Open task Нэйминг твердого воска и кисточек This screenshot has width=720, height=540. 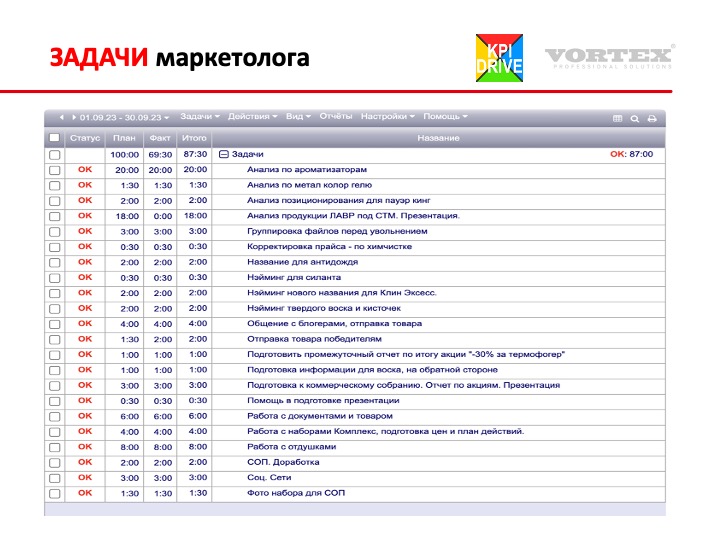[x=324, y=308]
